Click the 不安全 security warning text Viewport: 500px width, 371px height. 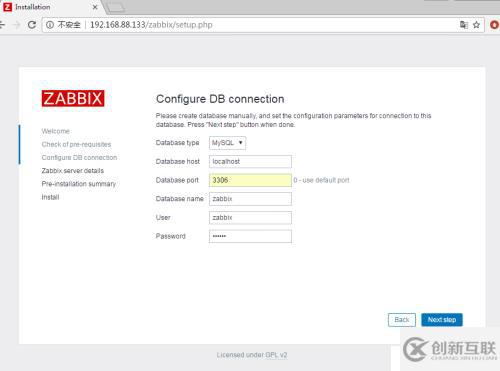point(69,25)
